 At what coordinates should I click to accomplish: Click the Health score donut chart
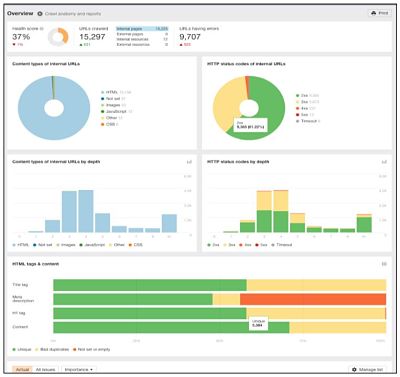(x=58, y=37)
